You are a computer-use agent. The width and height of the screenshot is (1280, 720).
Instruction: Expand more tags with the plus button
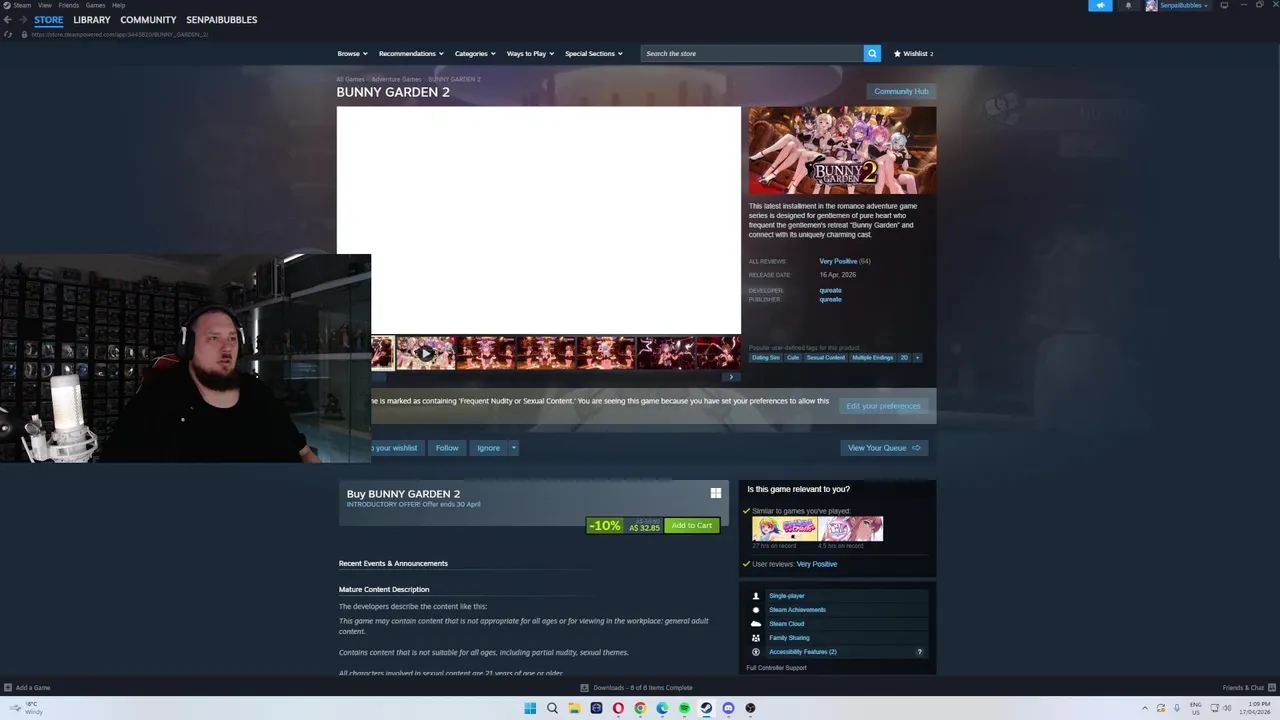[x=917, y=358]
